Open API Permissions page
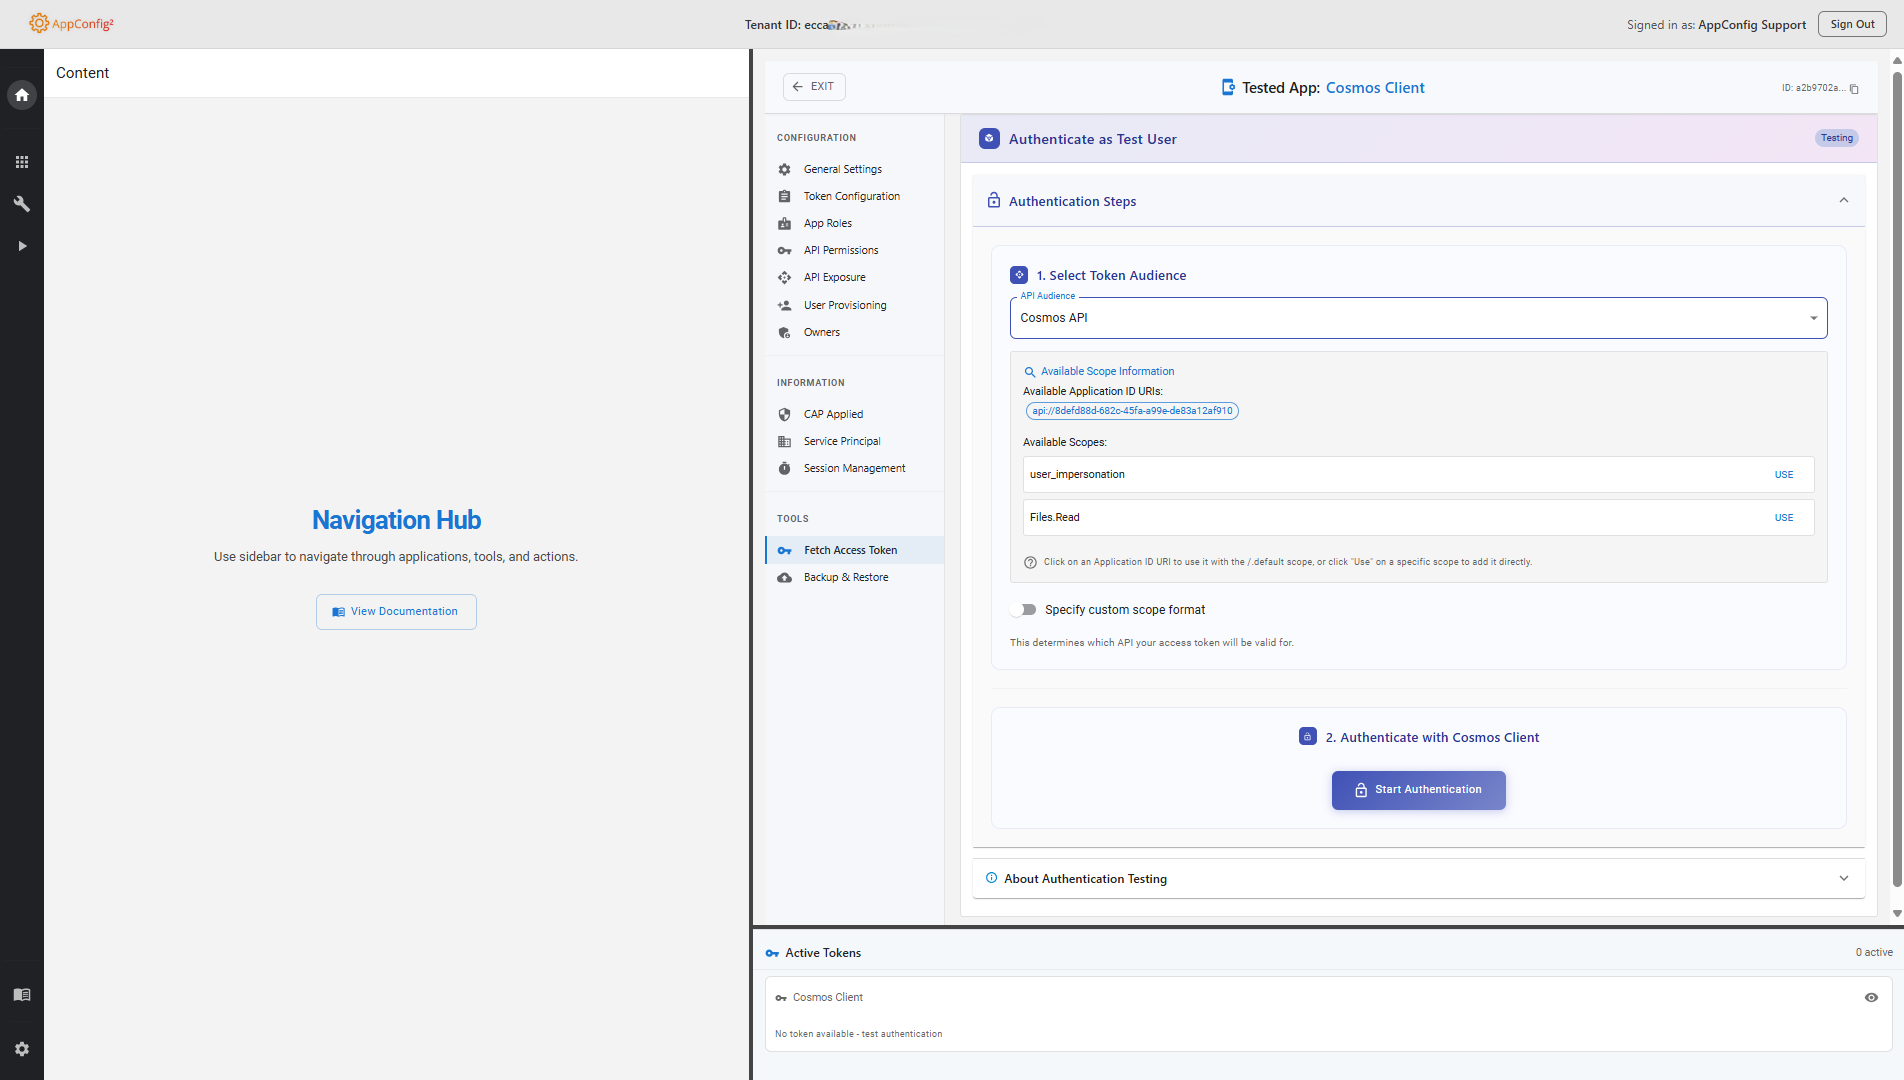The width and height of the screenshot is (1904, 1080). click(x=841, y=251)
